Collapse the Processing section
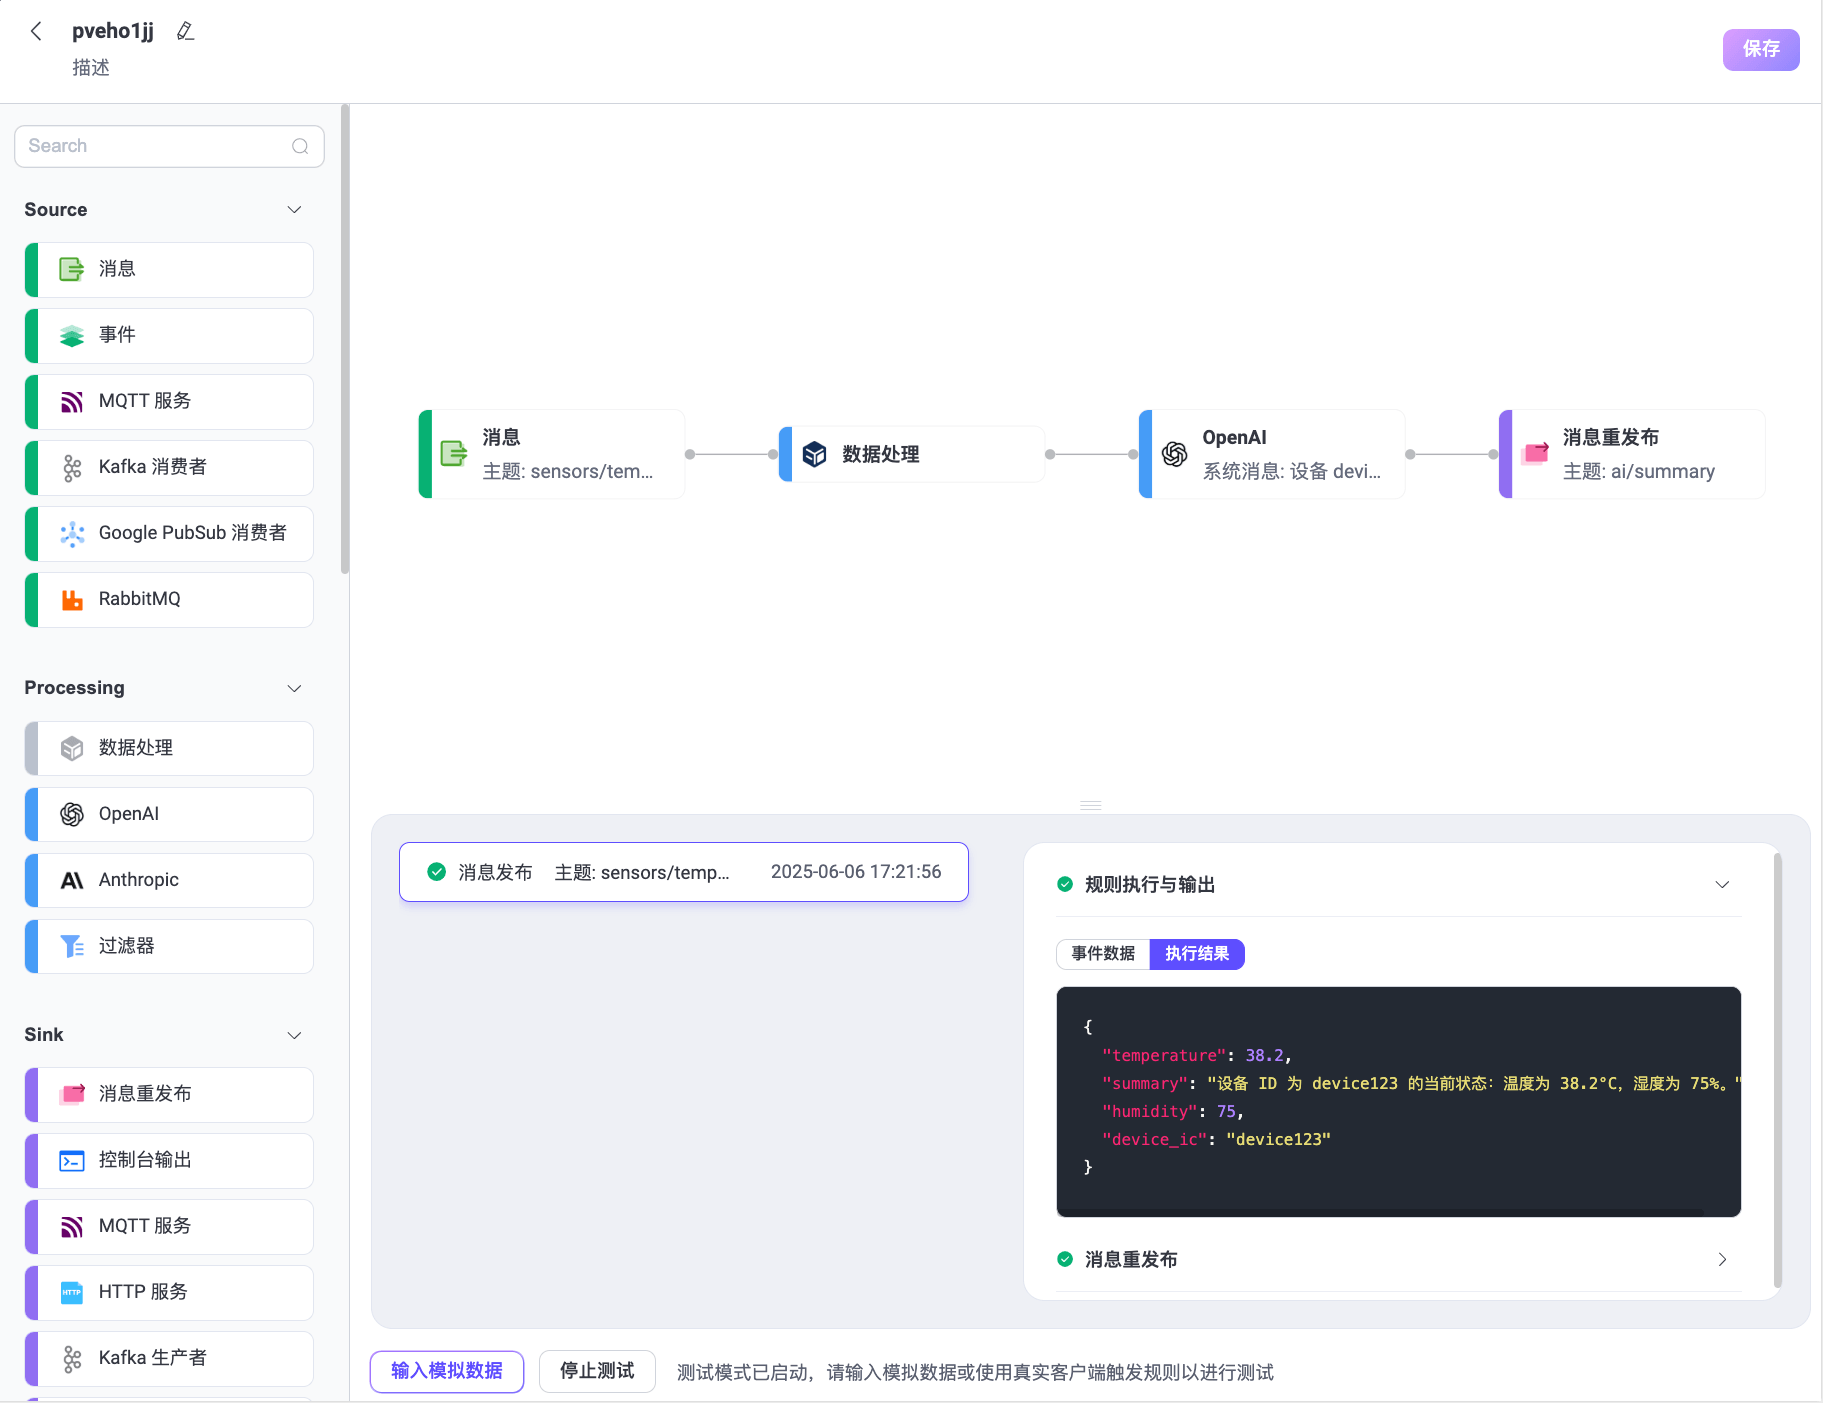Viewport: 1823px width, 1403px height. point(294,688)
